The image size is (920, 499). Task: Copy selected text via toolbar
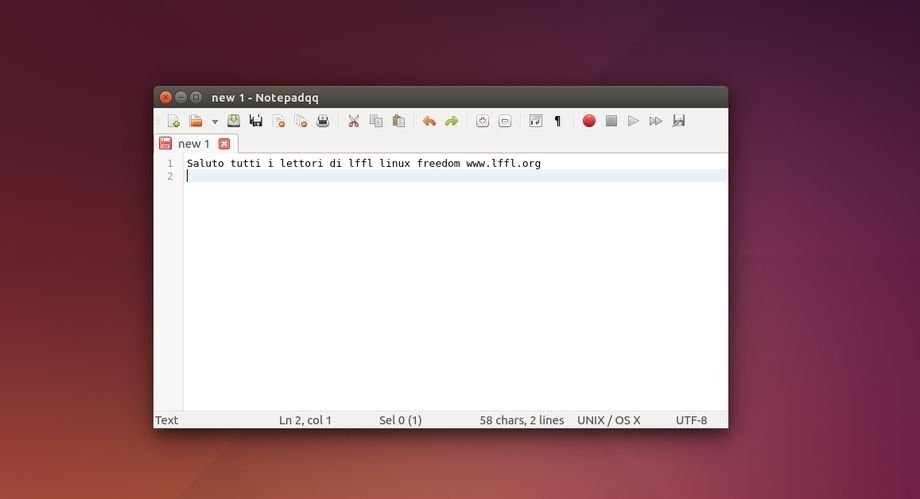click(376, 121)
